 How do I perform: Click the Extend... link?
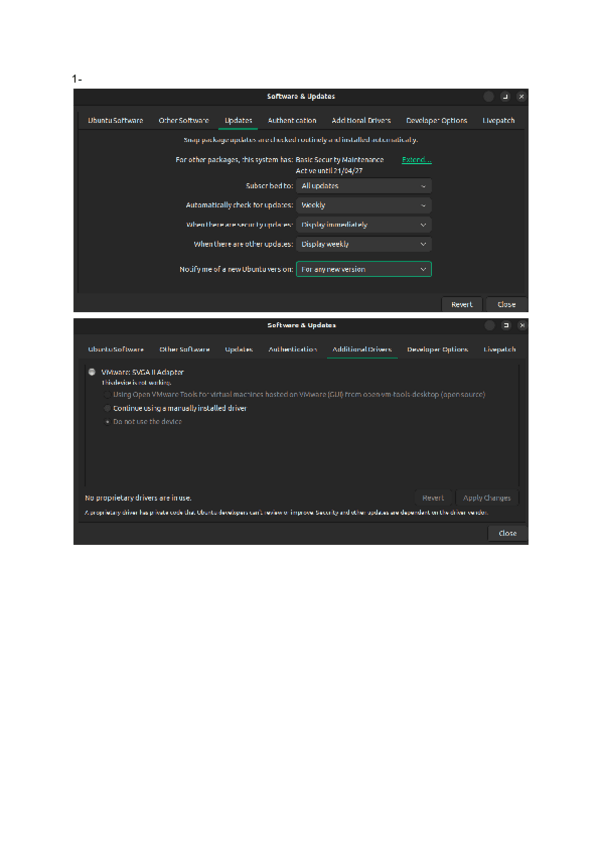(x=416, y=160)
